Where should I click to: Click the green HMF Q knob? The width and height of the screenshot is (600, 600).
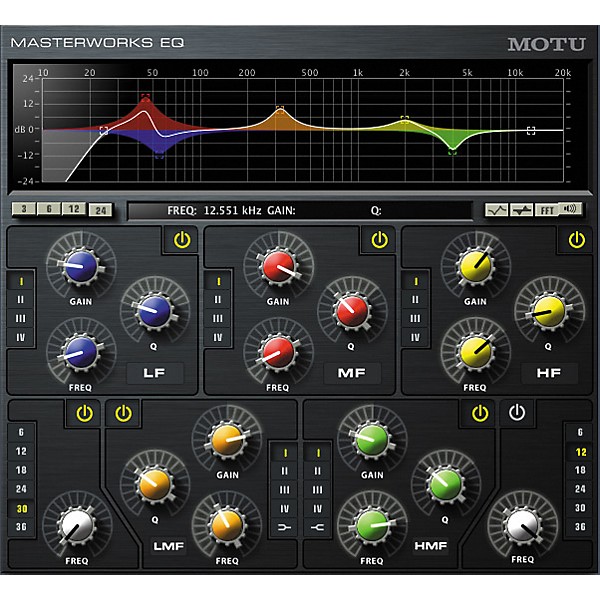click(x=445, y=484)
